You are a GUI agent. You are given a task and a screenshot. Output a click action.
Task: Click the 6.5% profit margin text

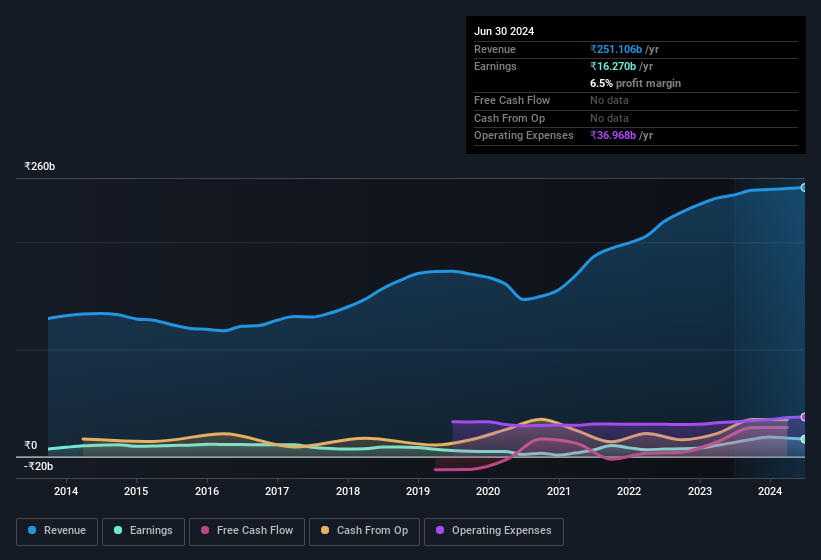[x=635, y=83]
